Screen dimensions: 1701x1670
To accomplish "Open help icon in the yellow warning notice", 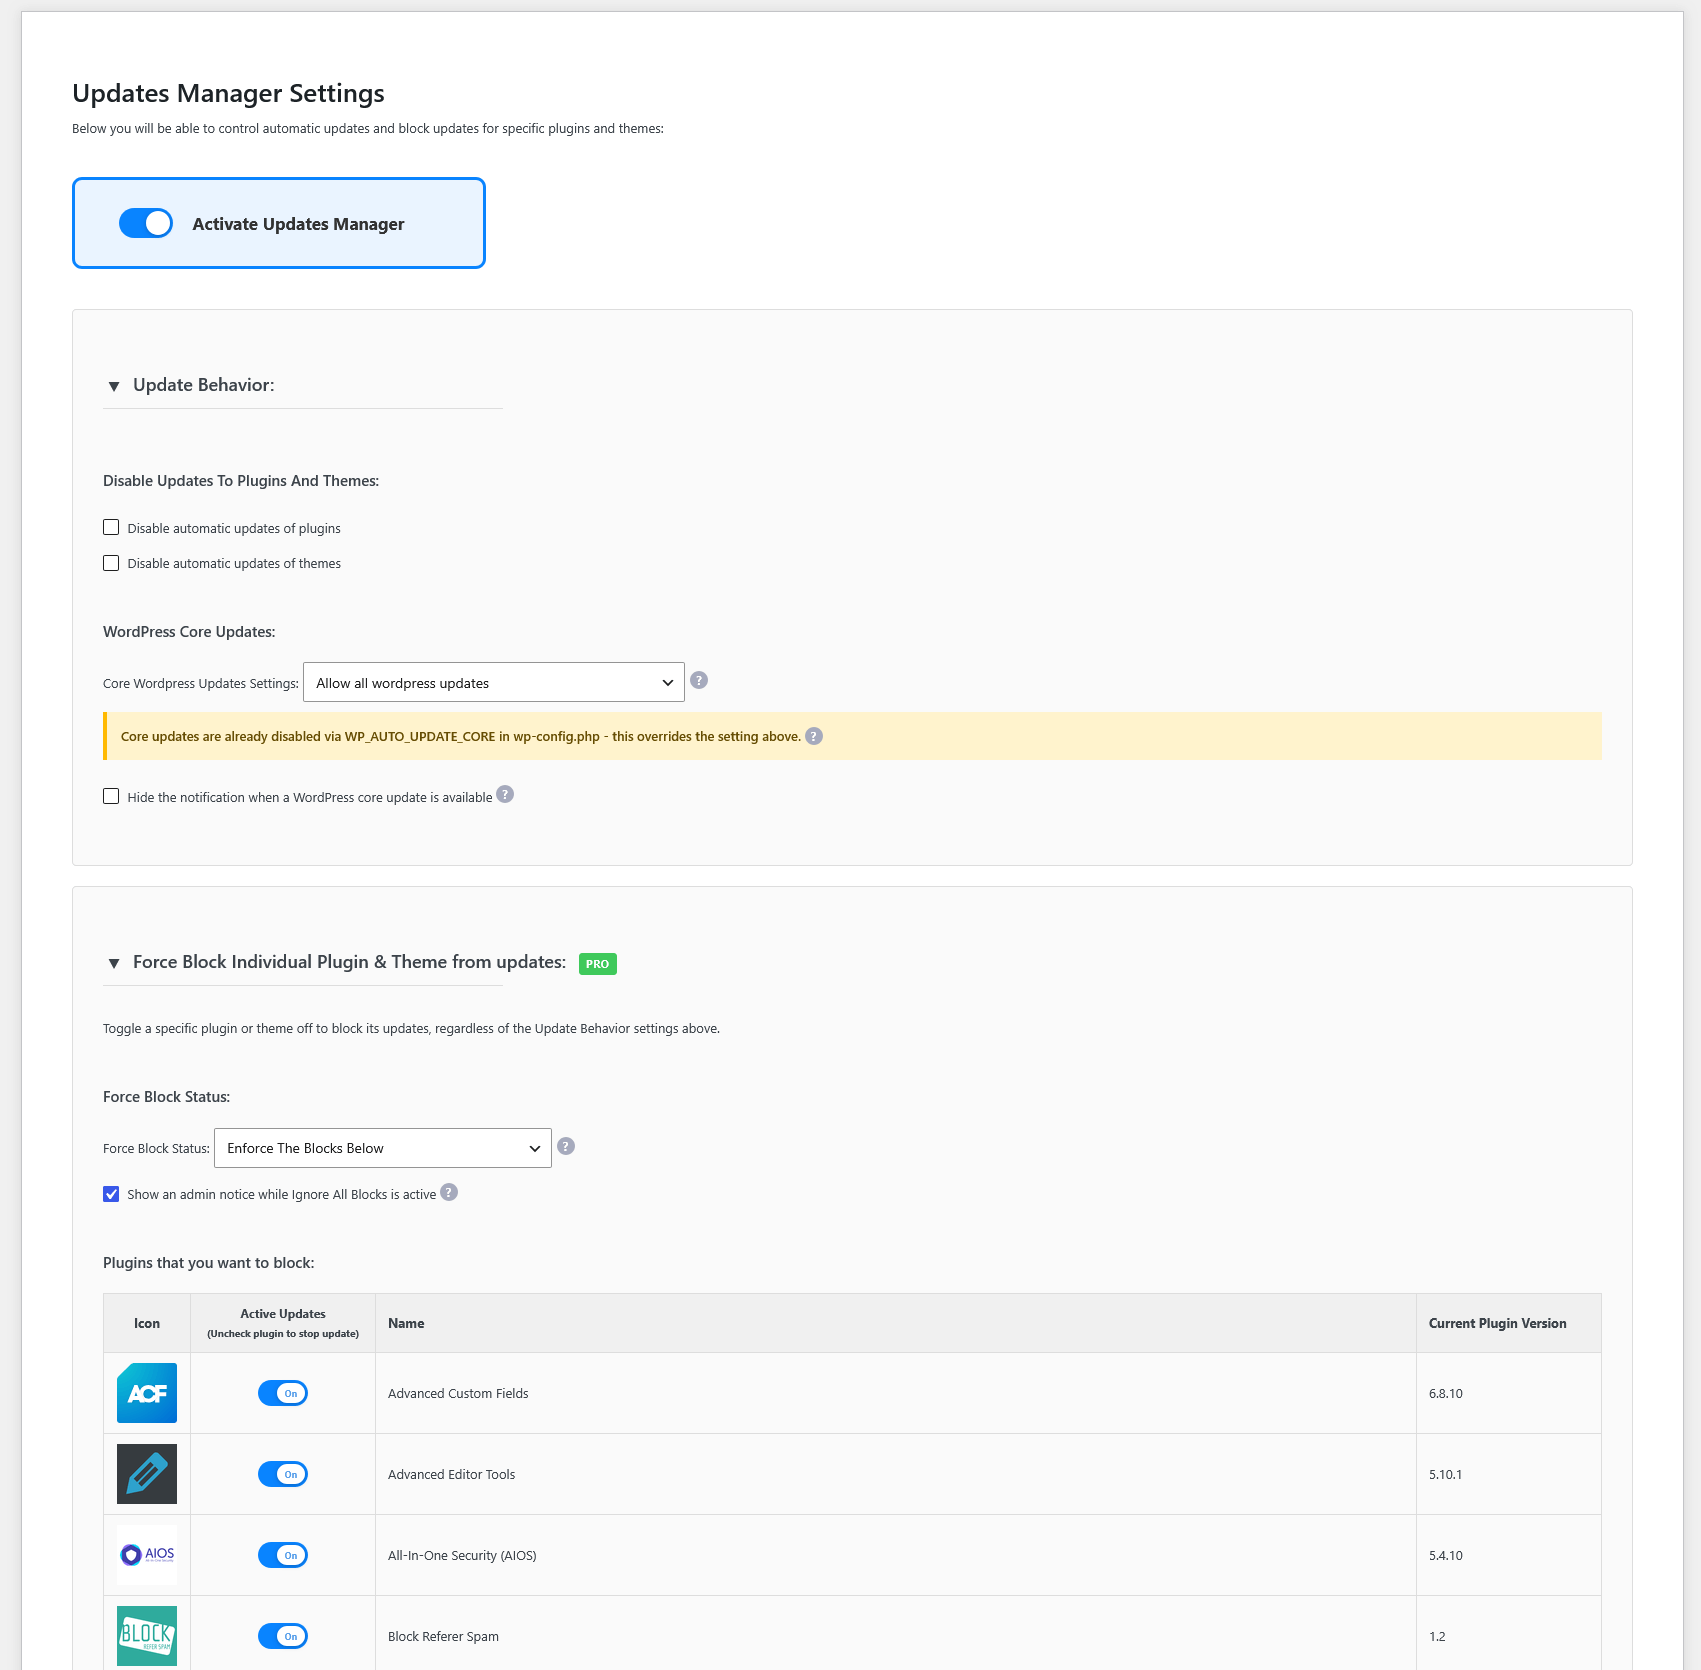I will [814, 736].
